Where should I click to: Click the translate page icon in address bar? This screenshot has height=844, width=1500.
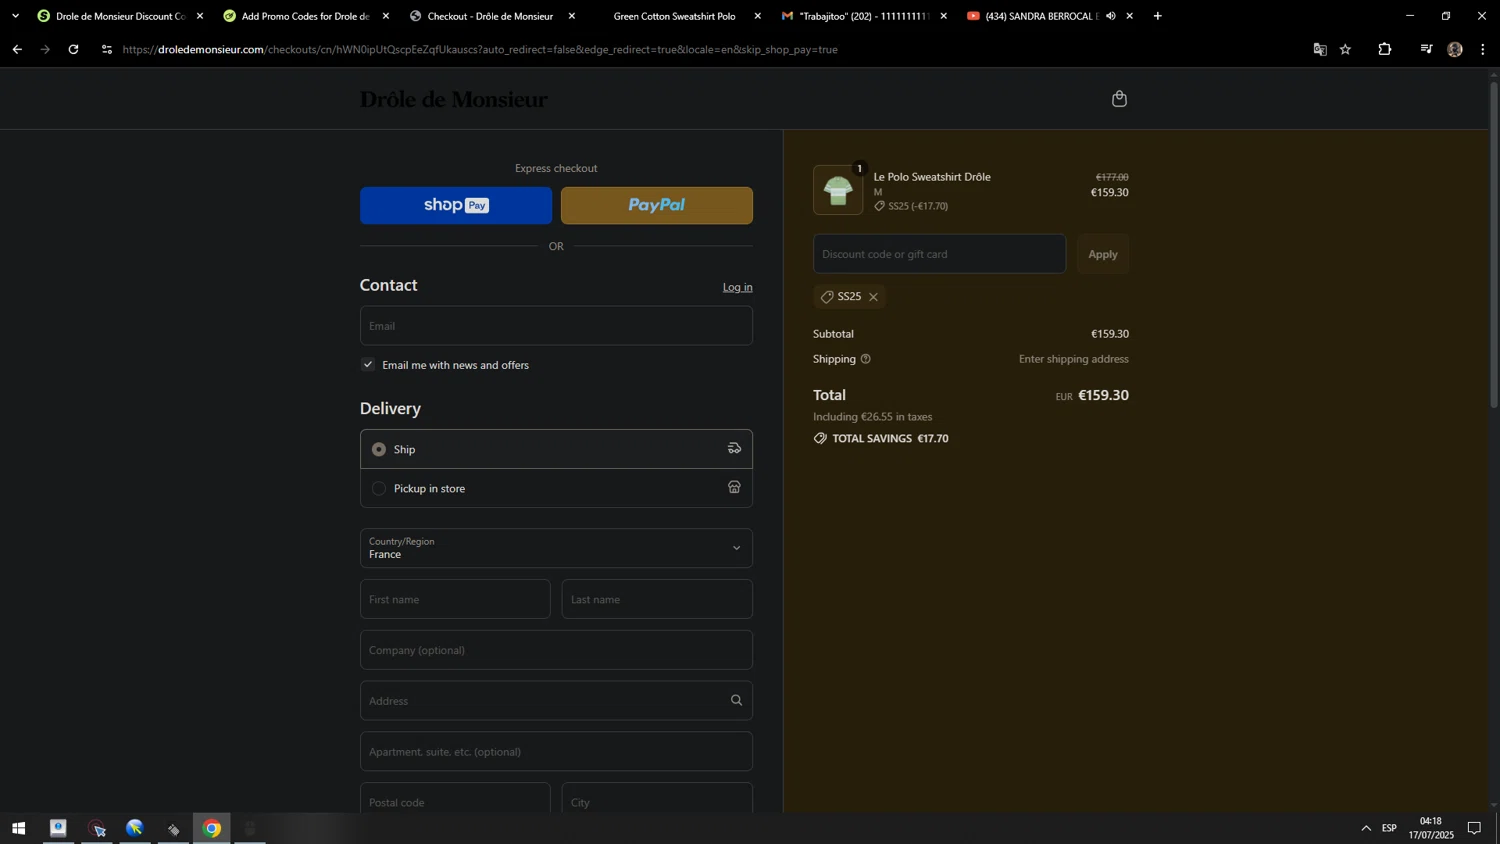coord(1319,49)
